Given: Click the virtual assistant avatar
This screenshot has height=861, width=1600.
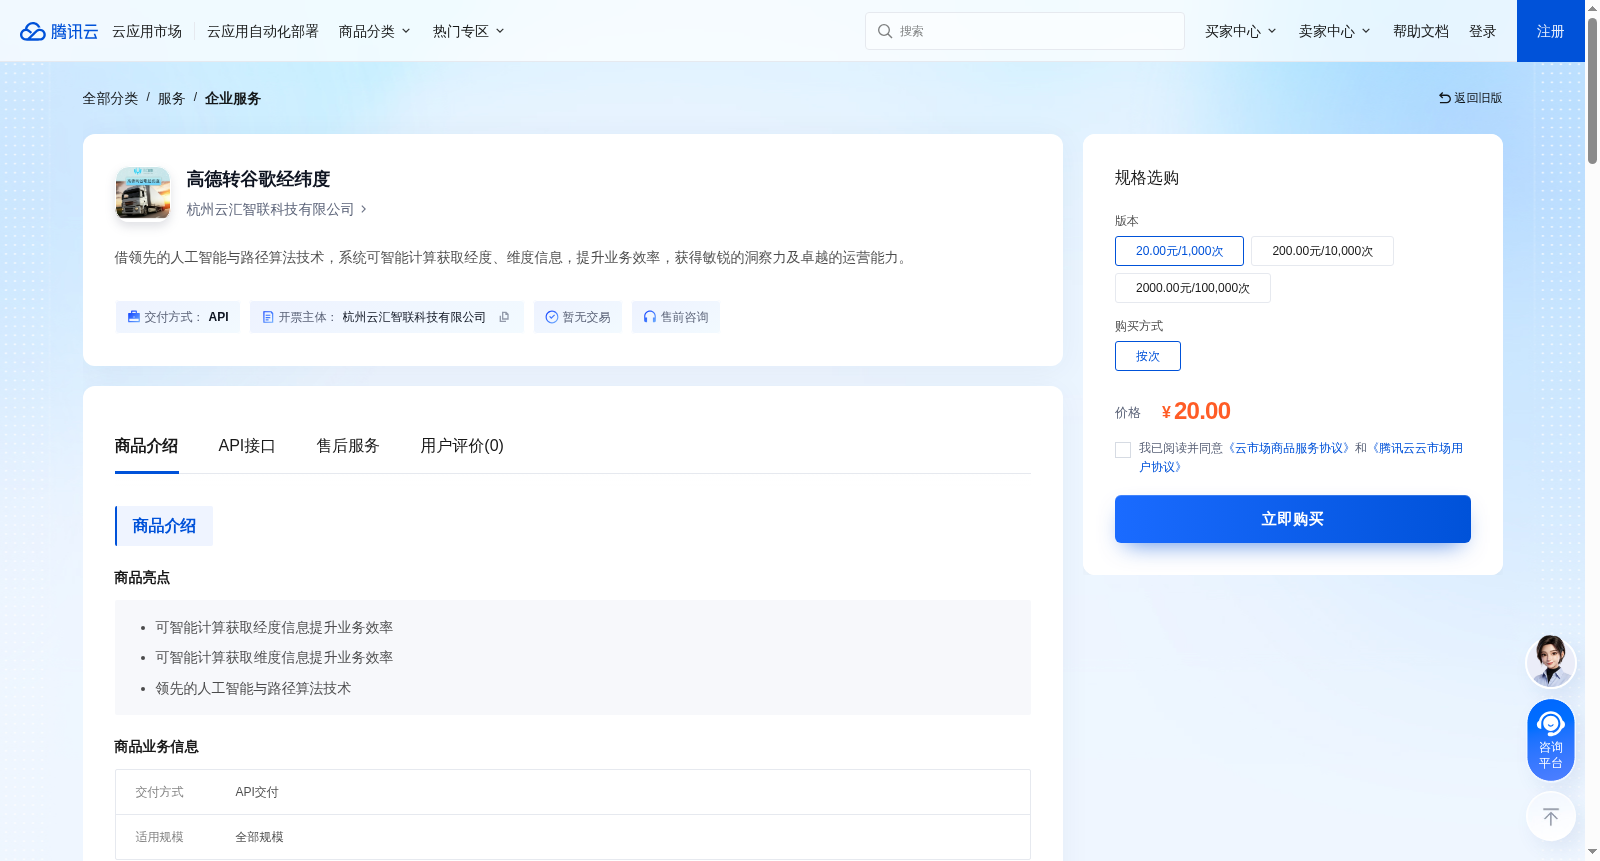Looking at the screenshot, I should [x=1551, y=661].
